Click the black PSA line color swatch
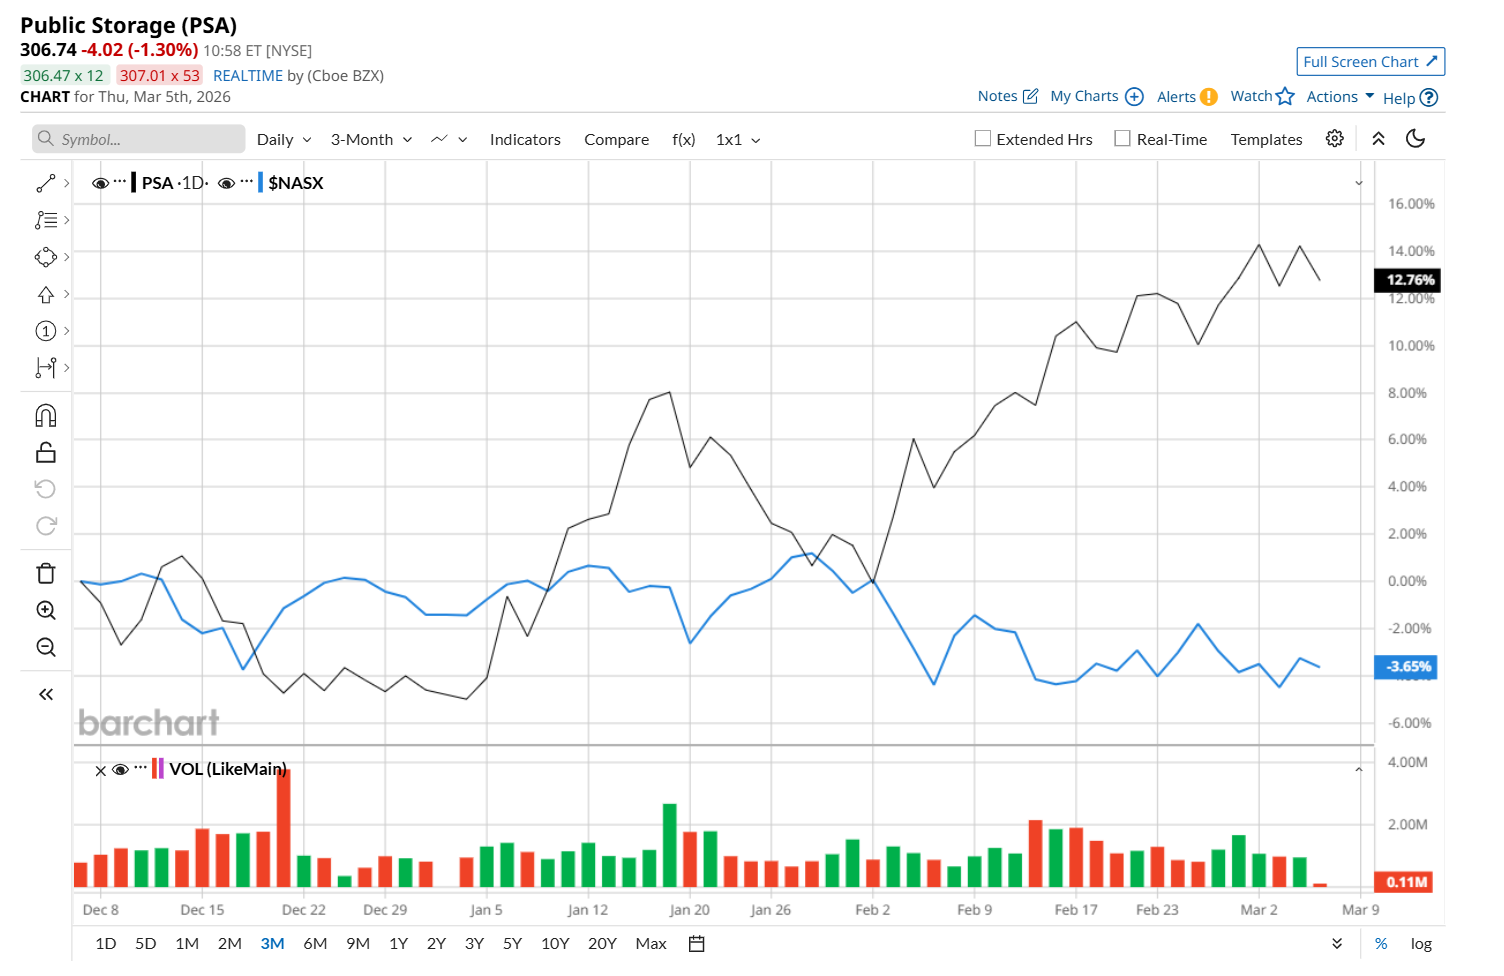The height and width of the screenshot is (976, 1504). point(134,183)
